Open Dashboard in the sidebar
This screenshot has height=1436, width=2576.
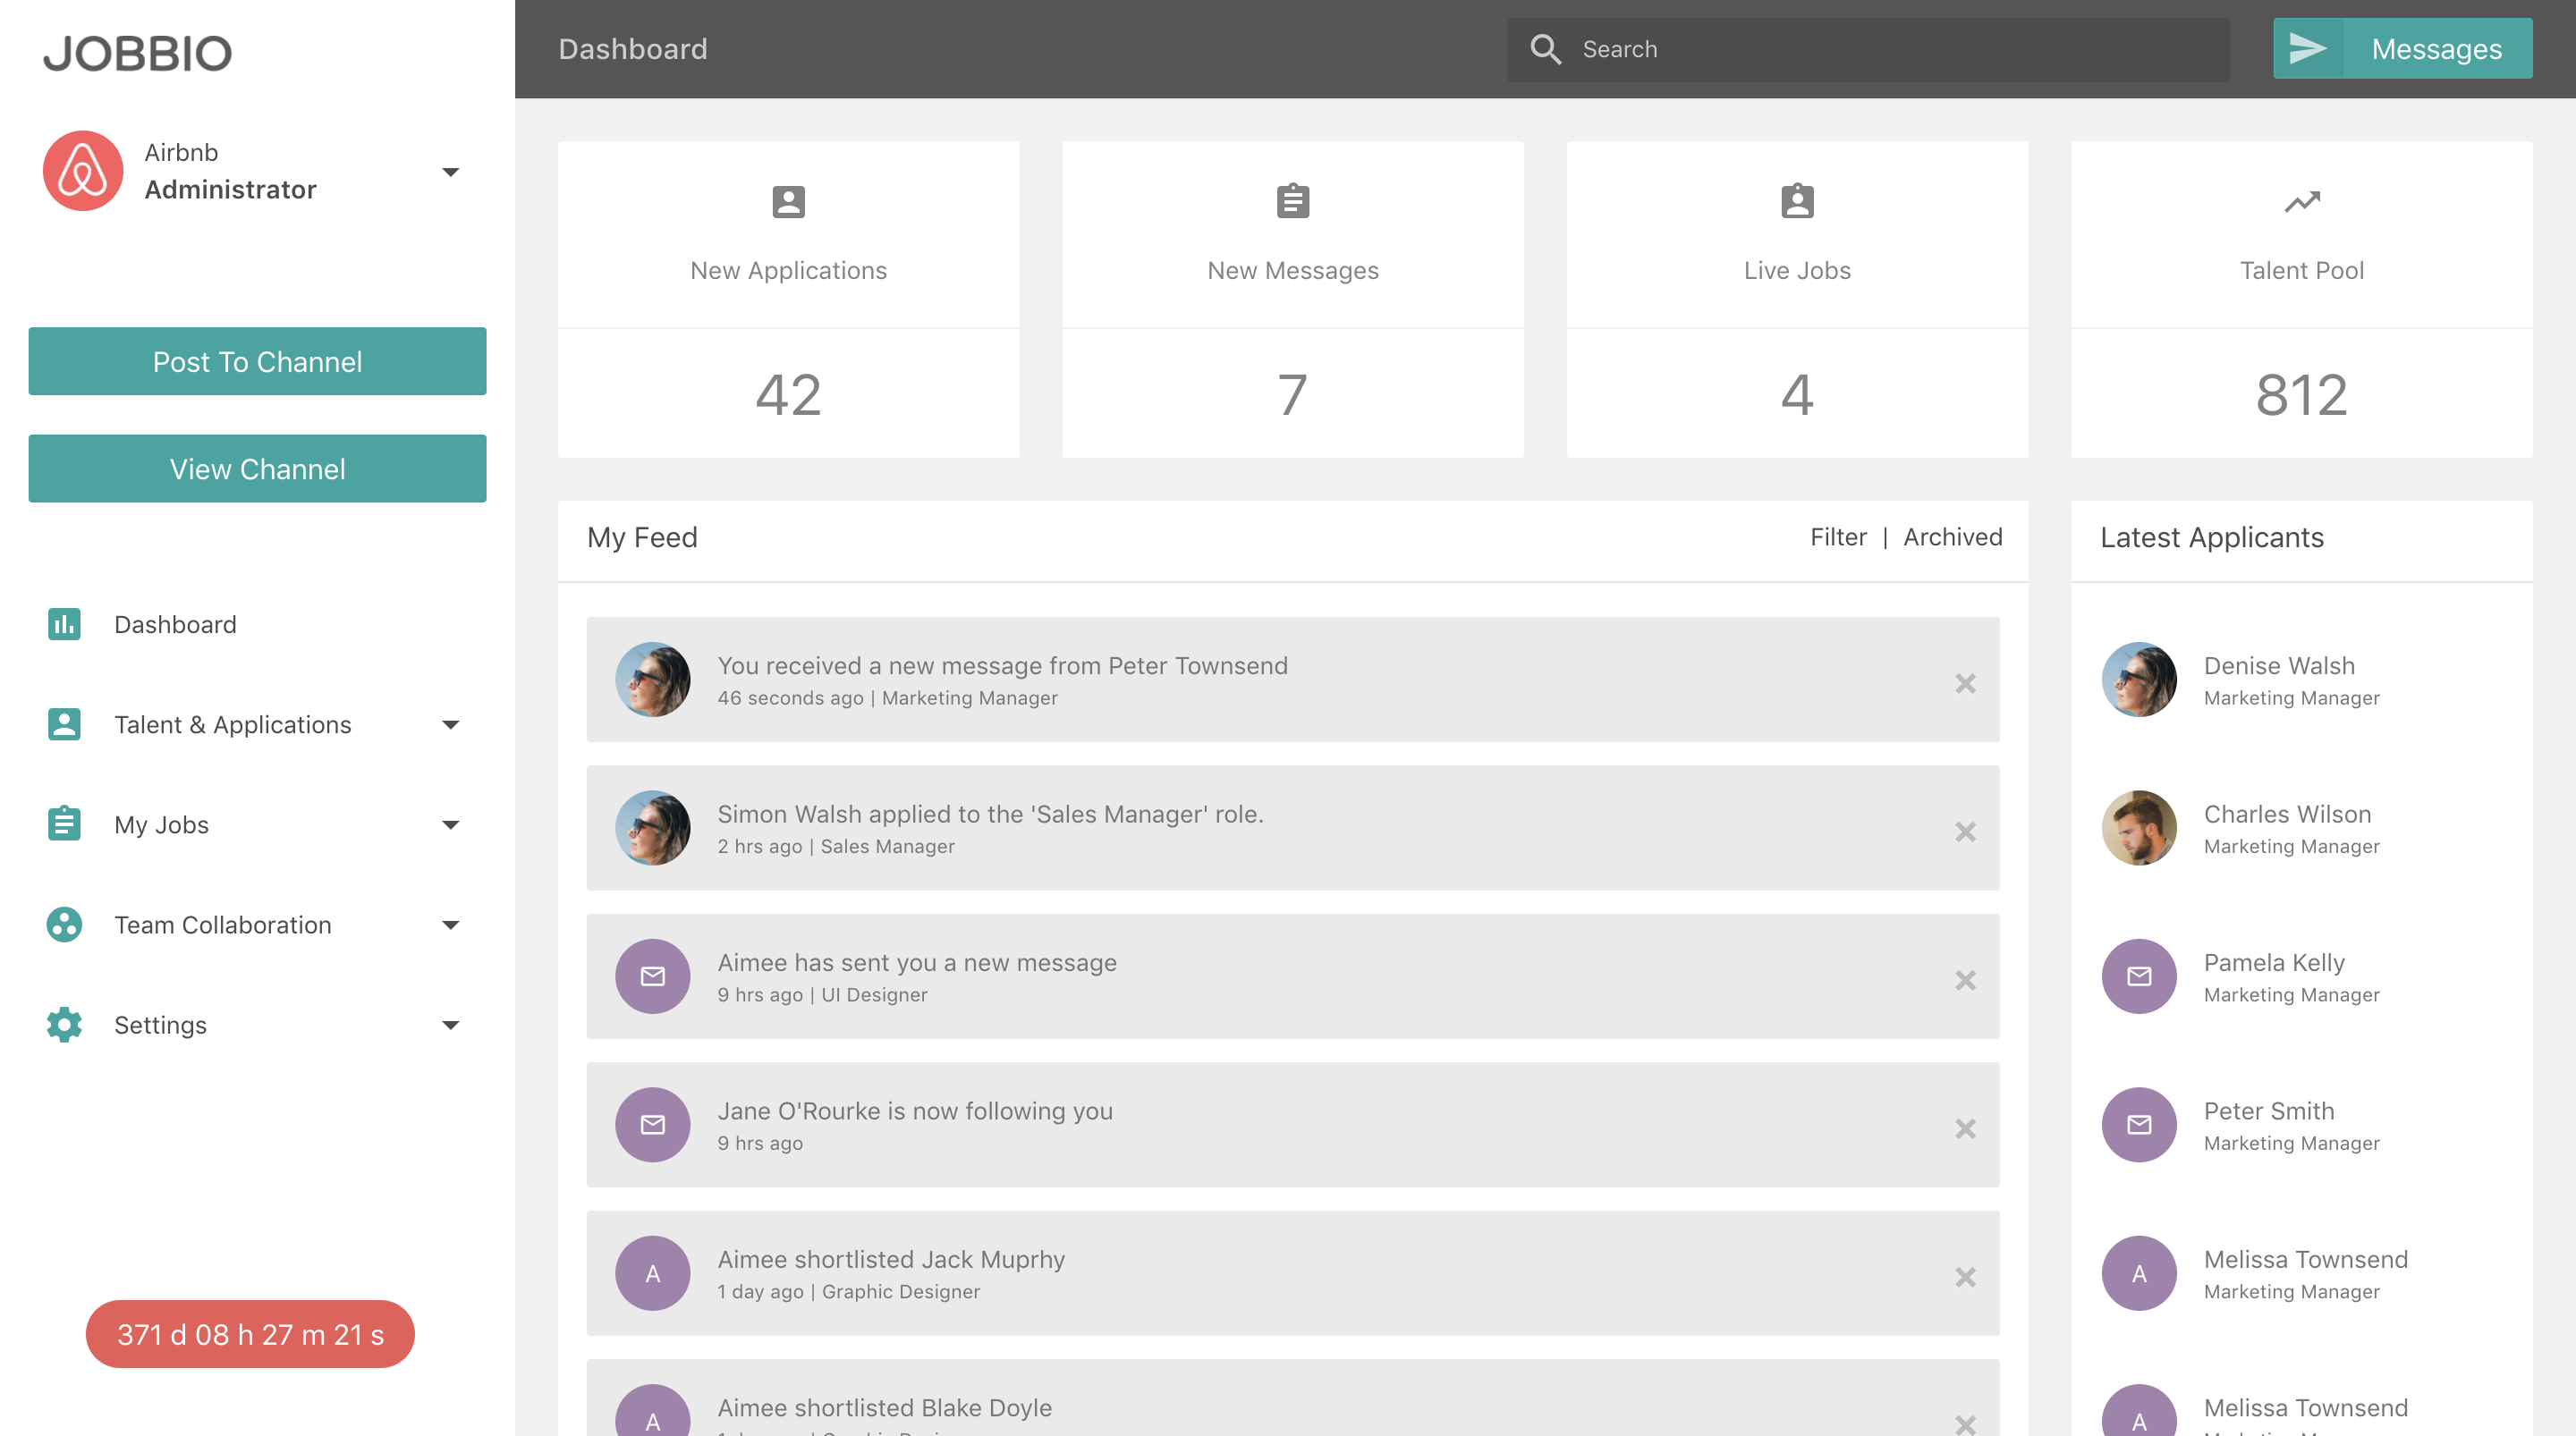[175, 624]
